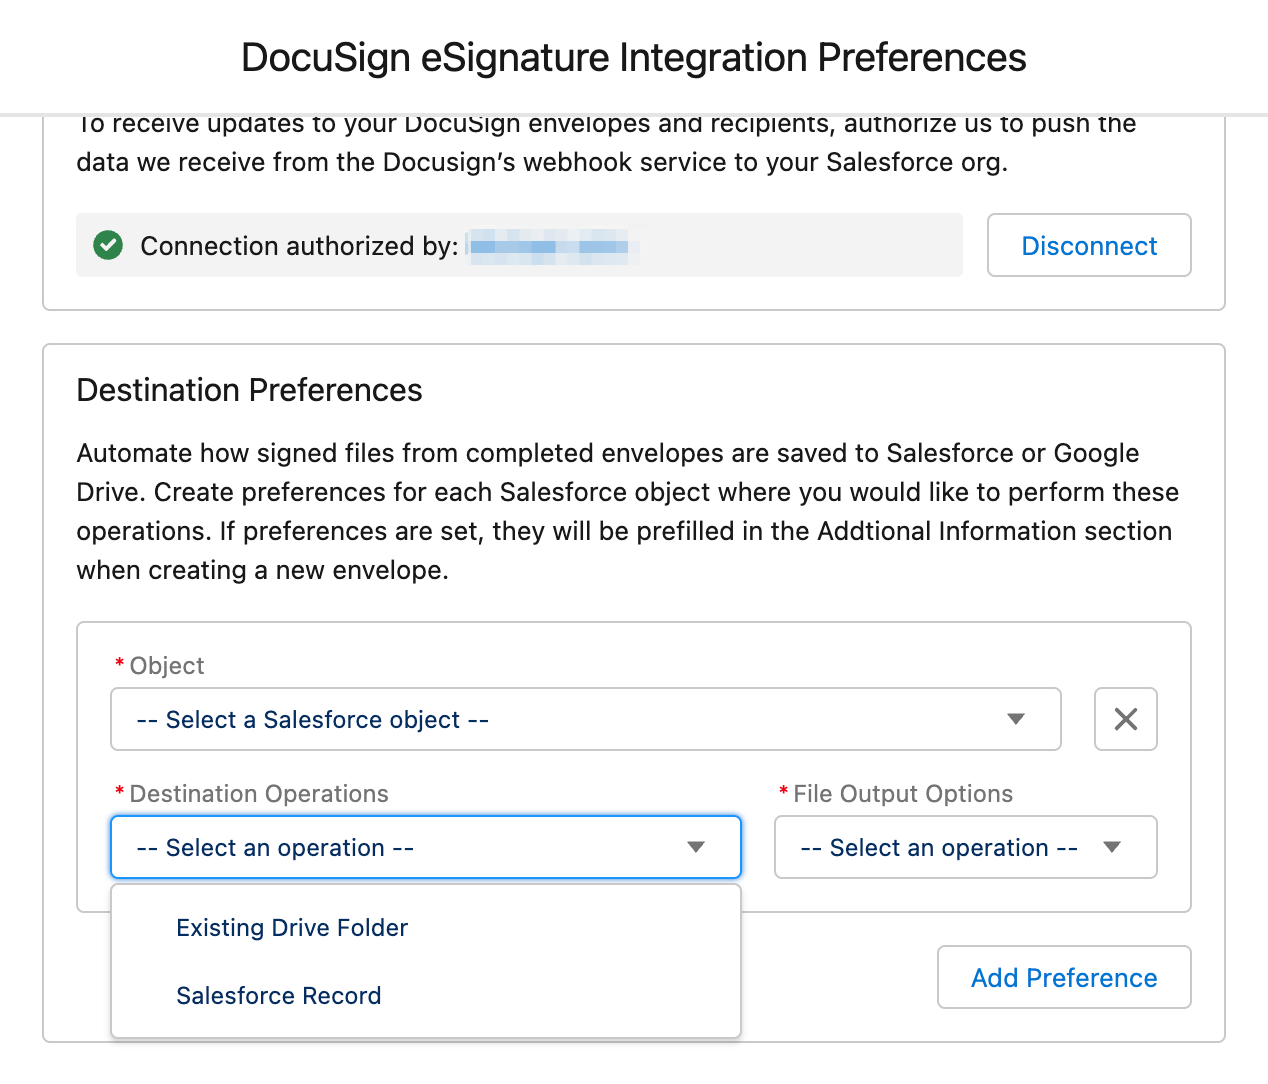Click the green connection authorized checkmark icon
Image resolution: width=1268 pixels, height=1084 pixels.
[108, 245]
